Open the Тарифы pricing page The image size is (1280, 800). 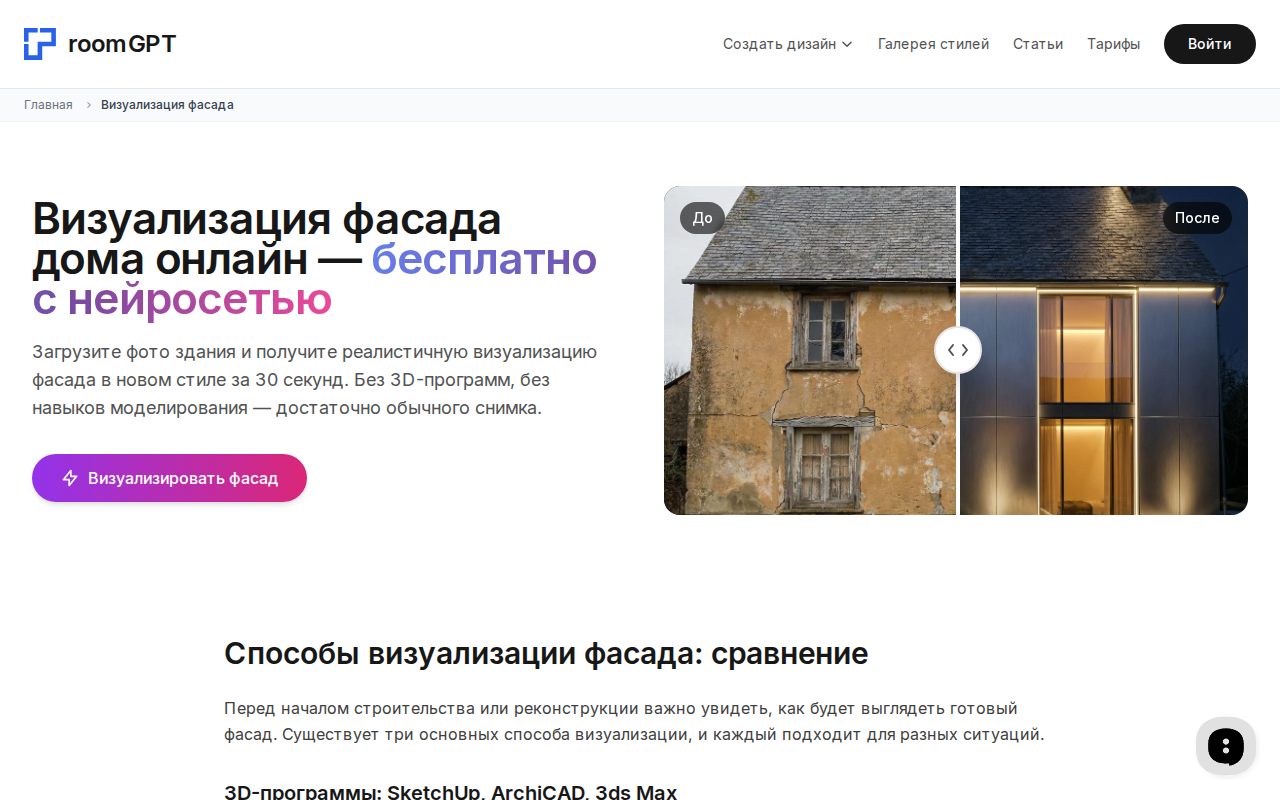tap(1113, 44)
